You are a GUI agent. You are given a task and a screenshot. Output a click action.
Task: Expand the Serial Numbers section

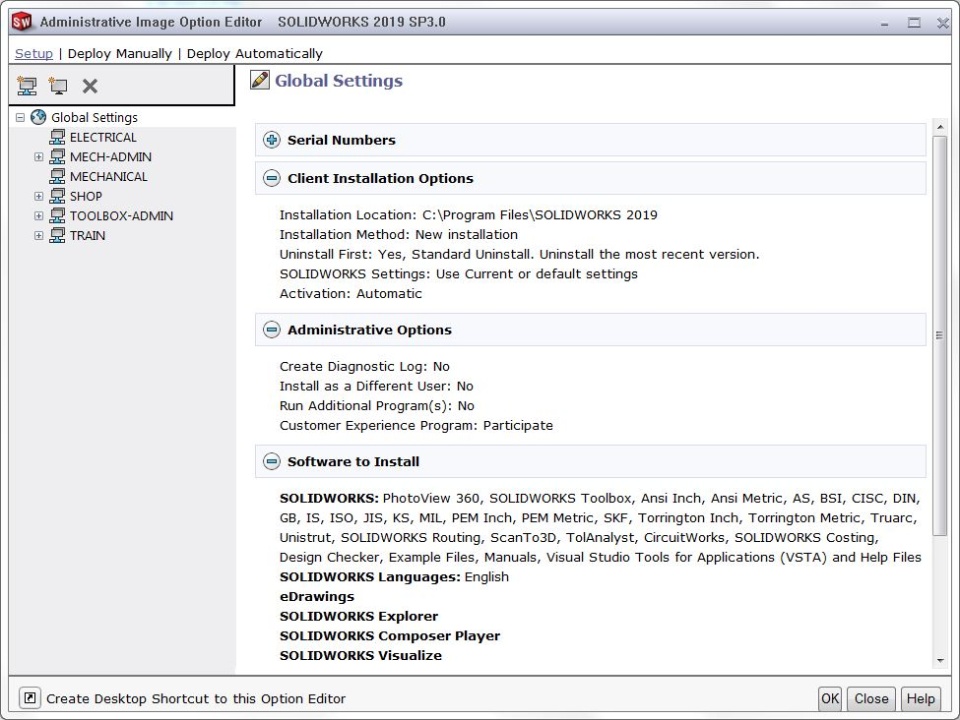click(x=271, y=140)
